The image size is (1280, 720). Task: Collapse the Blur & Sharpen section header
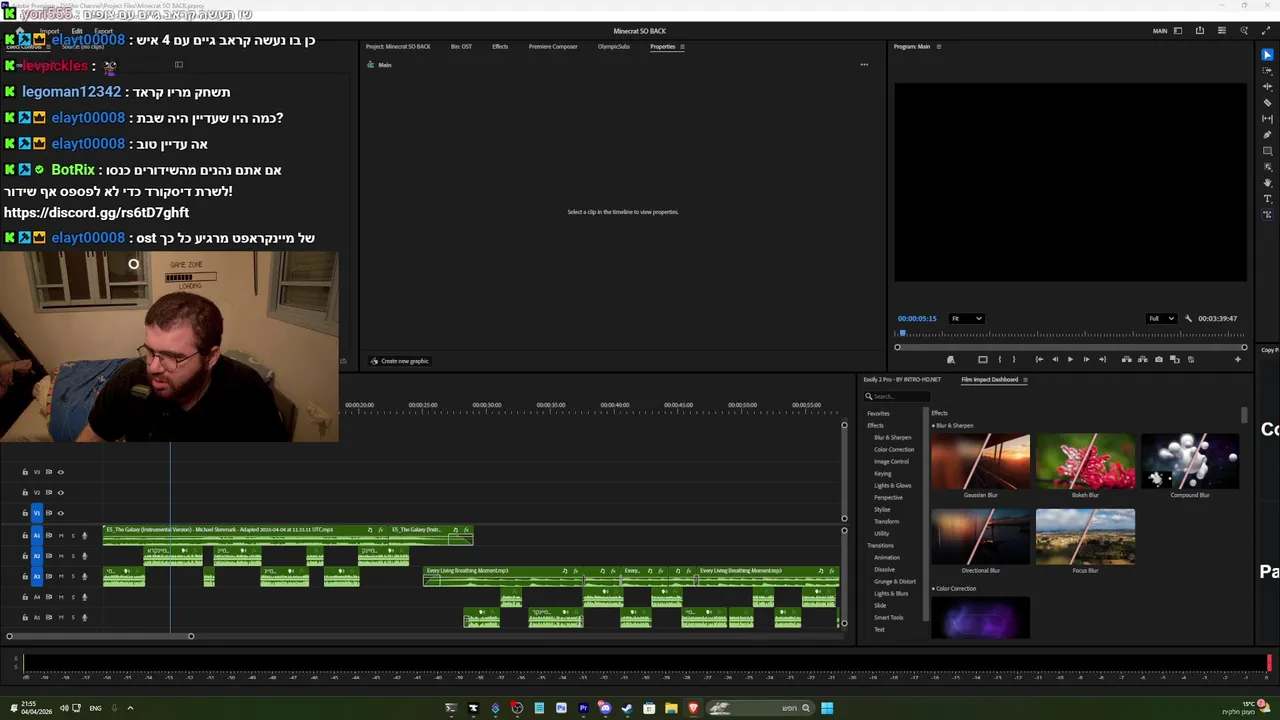[x=953, y=426]
